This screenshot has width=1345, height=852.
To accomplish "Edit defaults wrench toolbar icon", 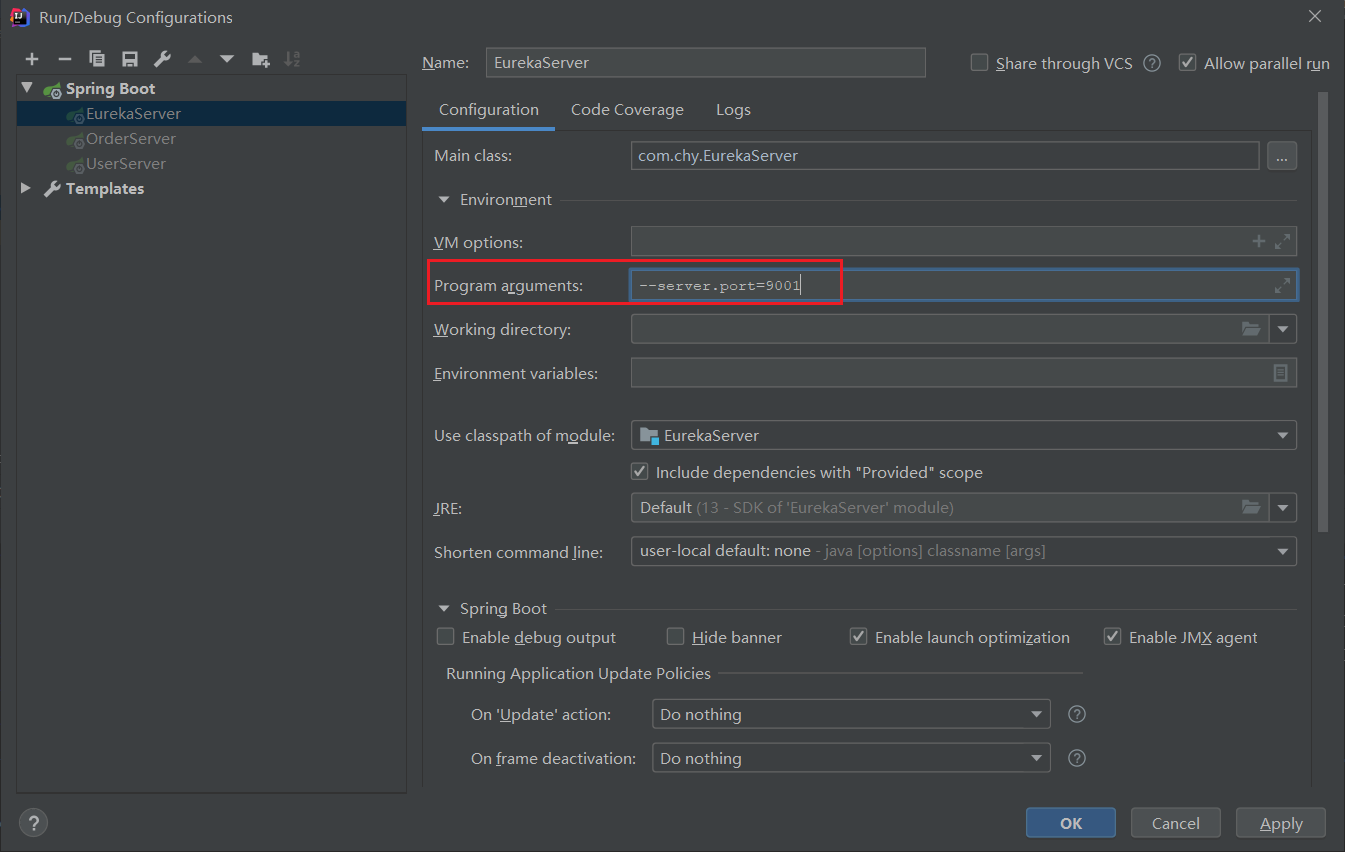I will 162,59.
